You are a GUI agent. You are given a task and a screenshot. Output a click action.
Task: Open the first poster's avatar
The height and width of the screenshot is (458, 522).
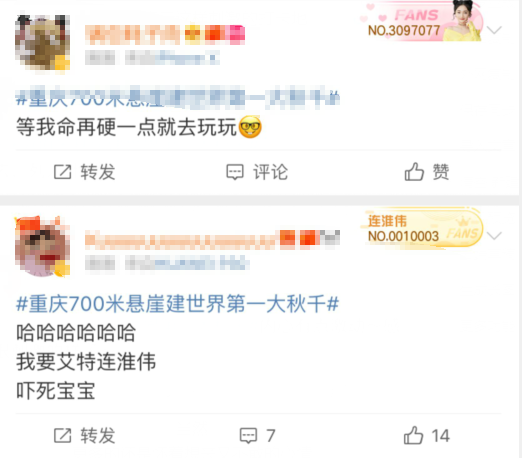coord(42,42)
